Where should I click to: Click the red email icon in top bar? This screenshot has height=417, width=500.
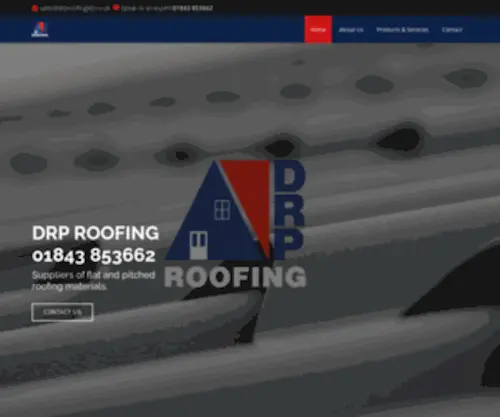click(x=35, y=8)
